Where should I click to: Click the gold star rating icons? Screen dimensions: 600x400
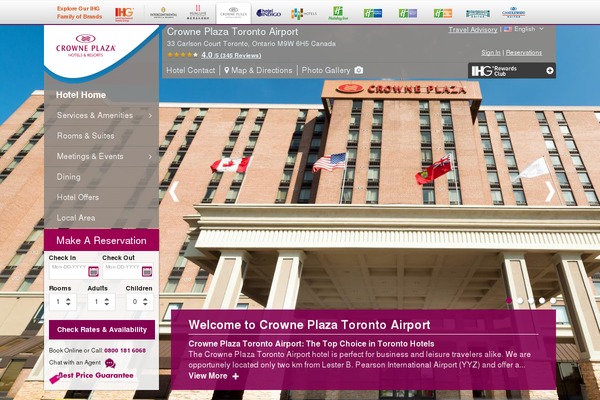coord(183,55)
